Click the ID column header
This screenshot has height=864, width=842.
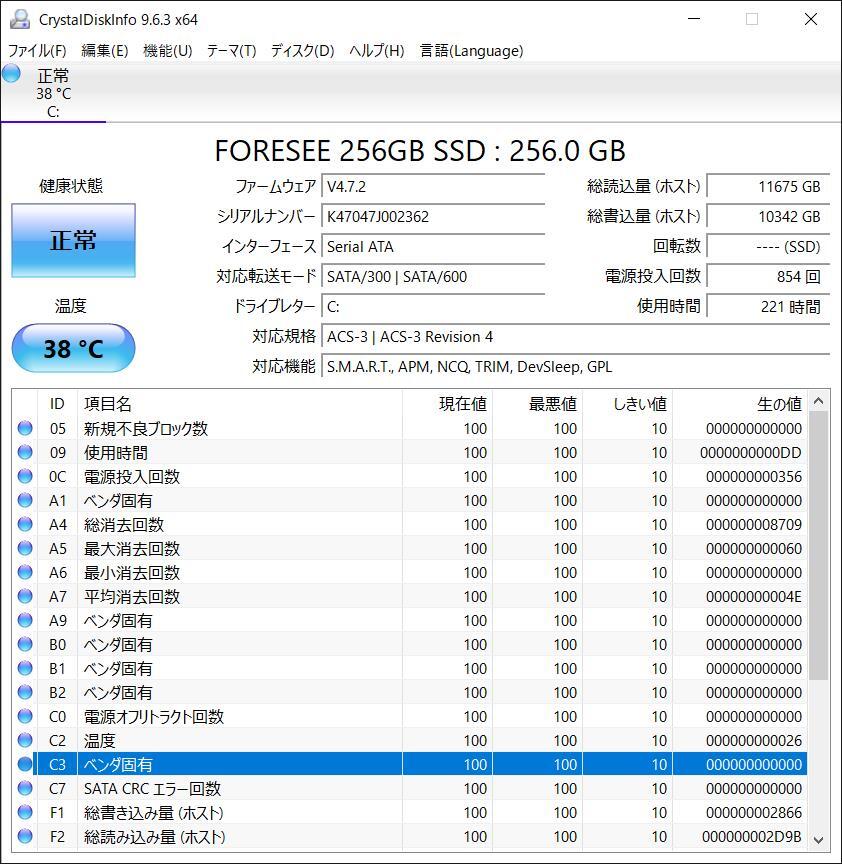(x=57, y=404)
